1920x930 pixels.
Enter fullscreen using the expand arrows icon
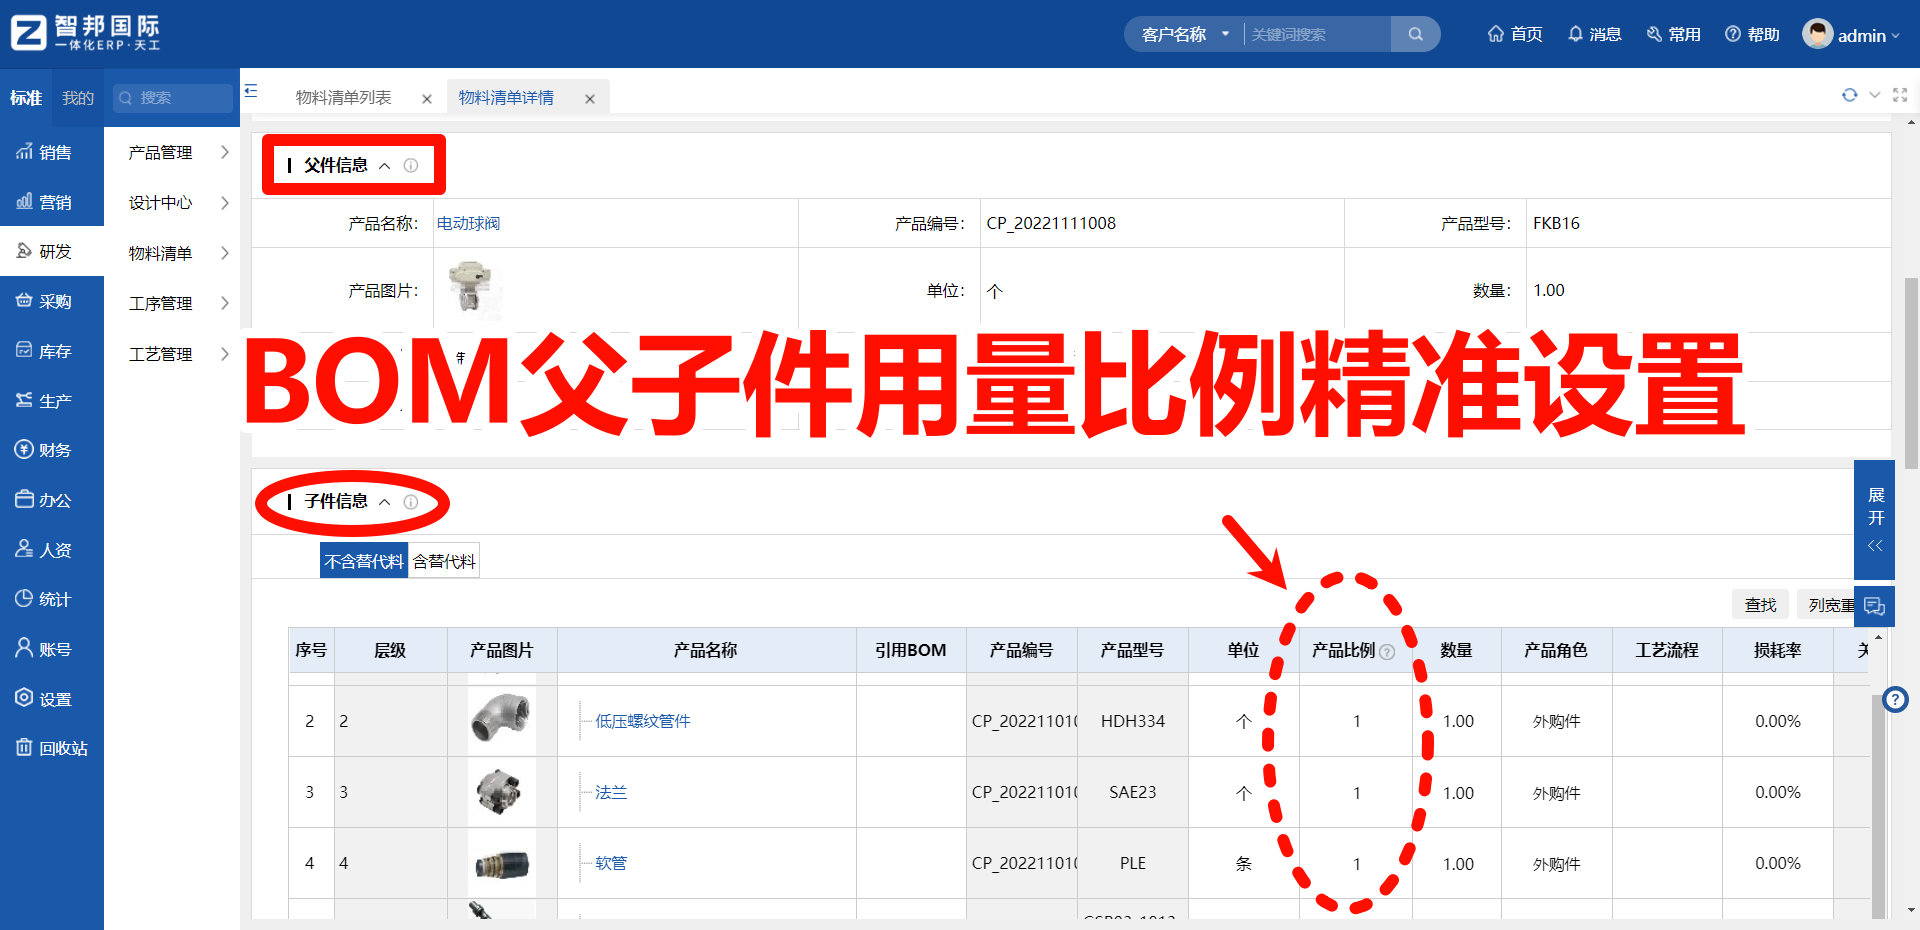1901,95
